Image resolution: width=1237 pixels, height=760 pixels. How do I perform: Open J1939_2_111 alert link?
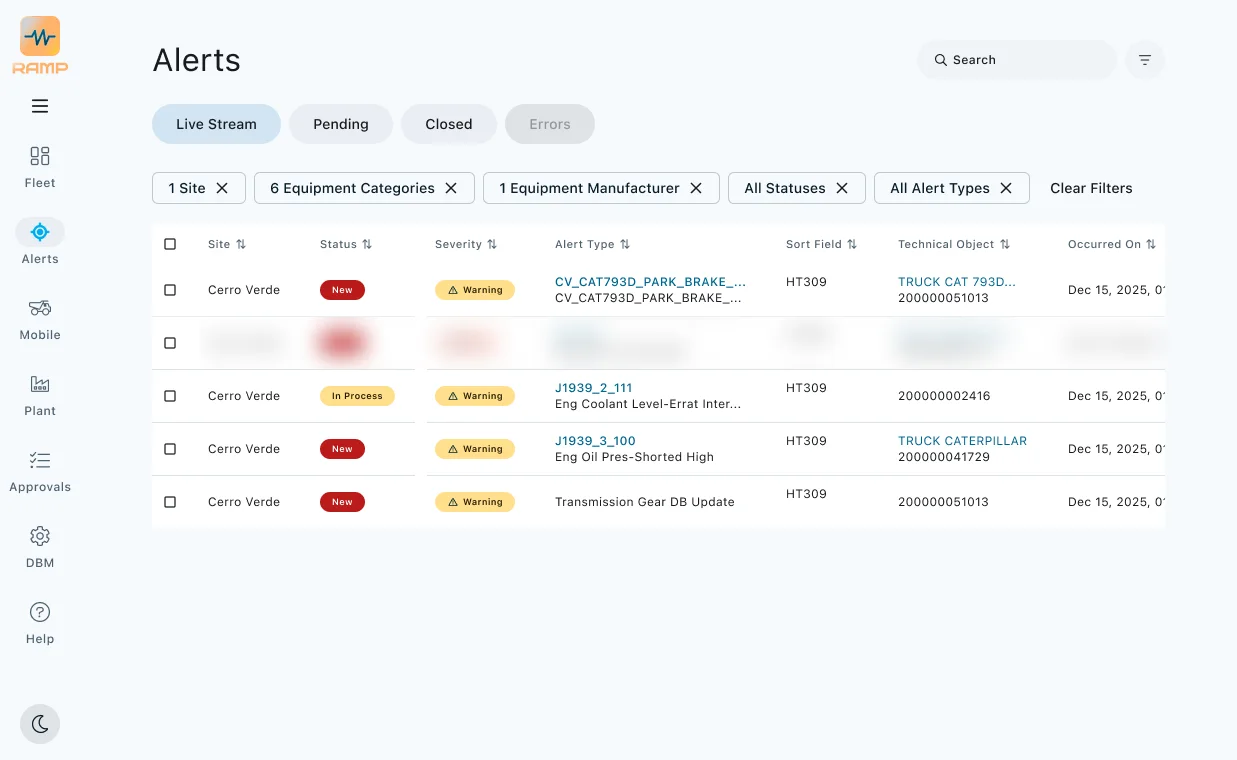tap(594, 388)
